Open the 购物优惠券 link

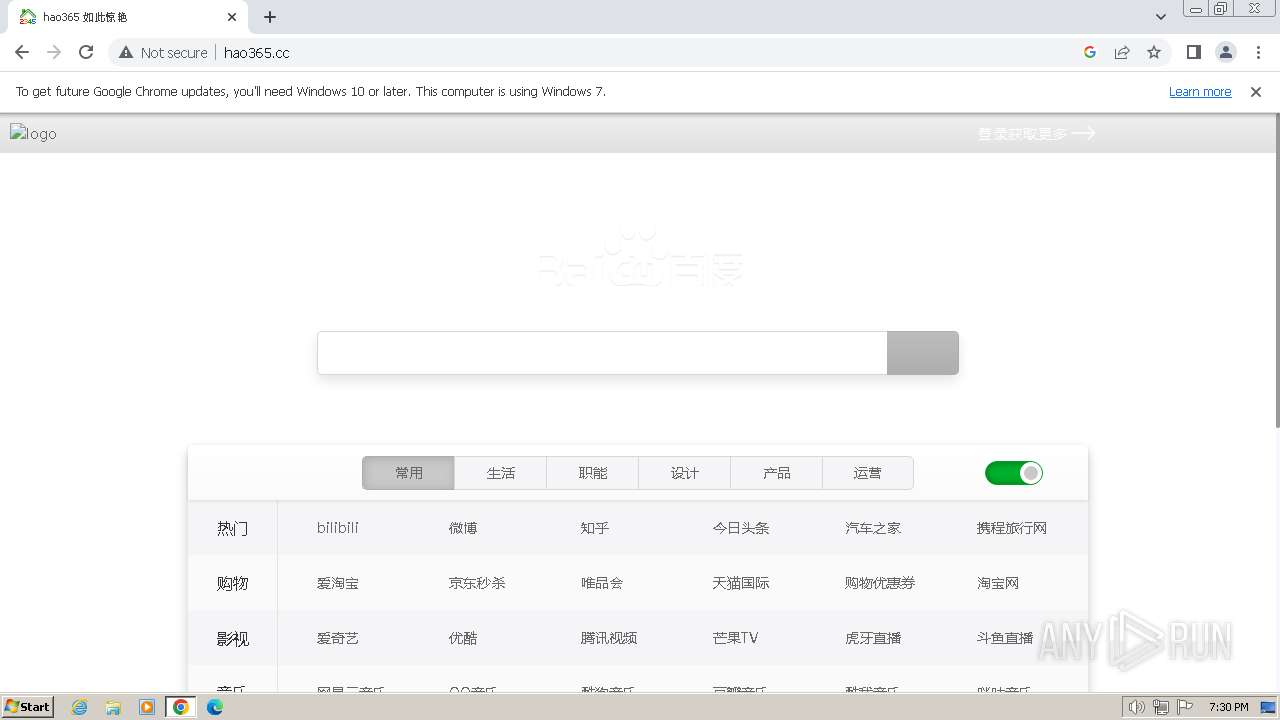[x=880, y=583]
